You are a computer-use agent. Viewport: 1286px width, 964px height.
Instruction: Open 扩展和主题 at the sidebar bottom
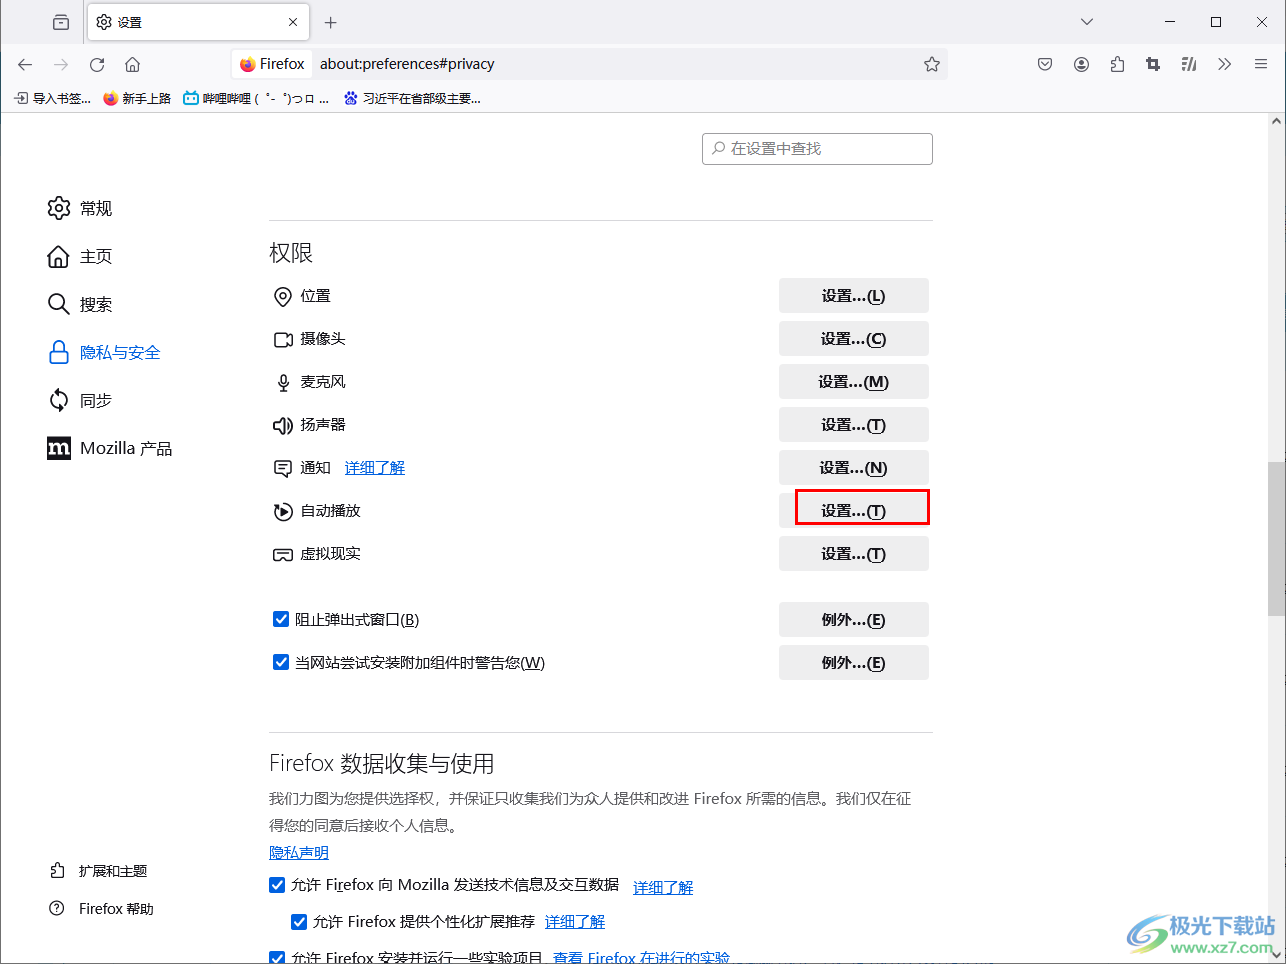pos(99,871)
